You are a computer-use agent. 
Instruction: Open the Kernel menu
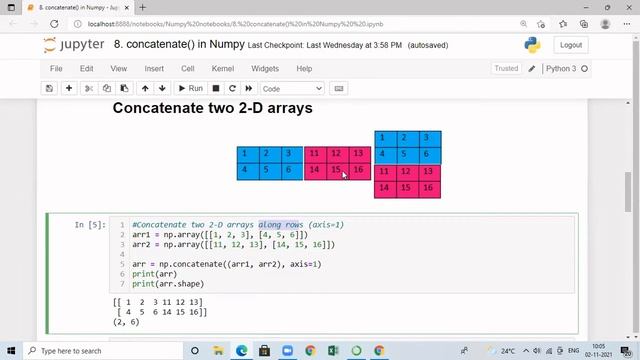[222, 69]
